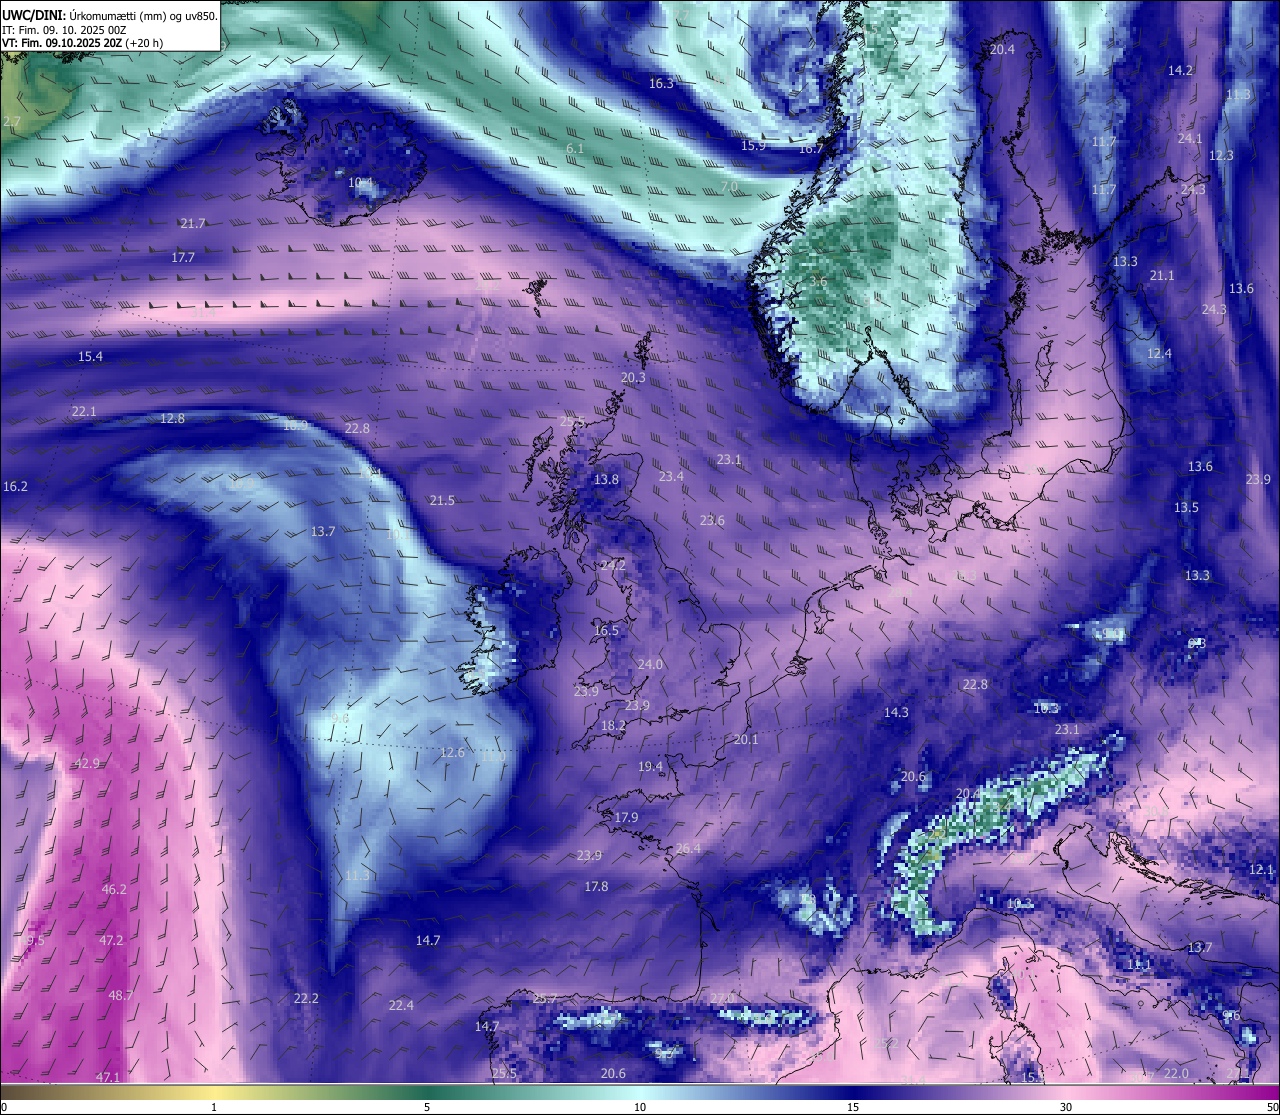
Task: Click the map value '26.4'
Action: [x=688, y=848]
